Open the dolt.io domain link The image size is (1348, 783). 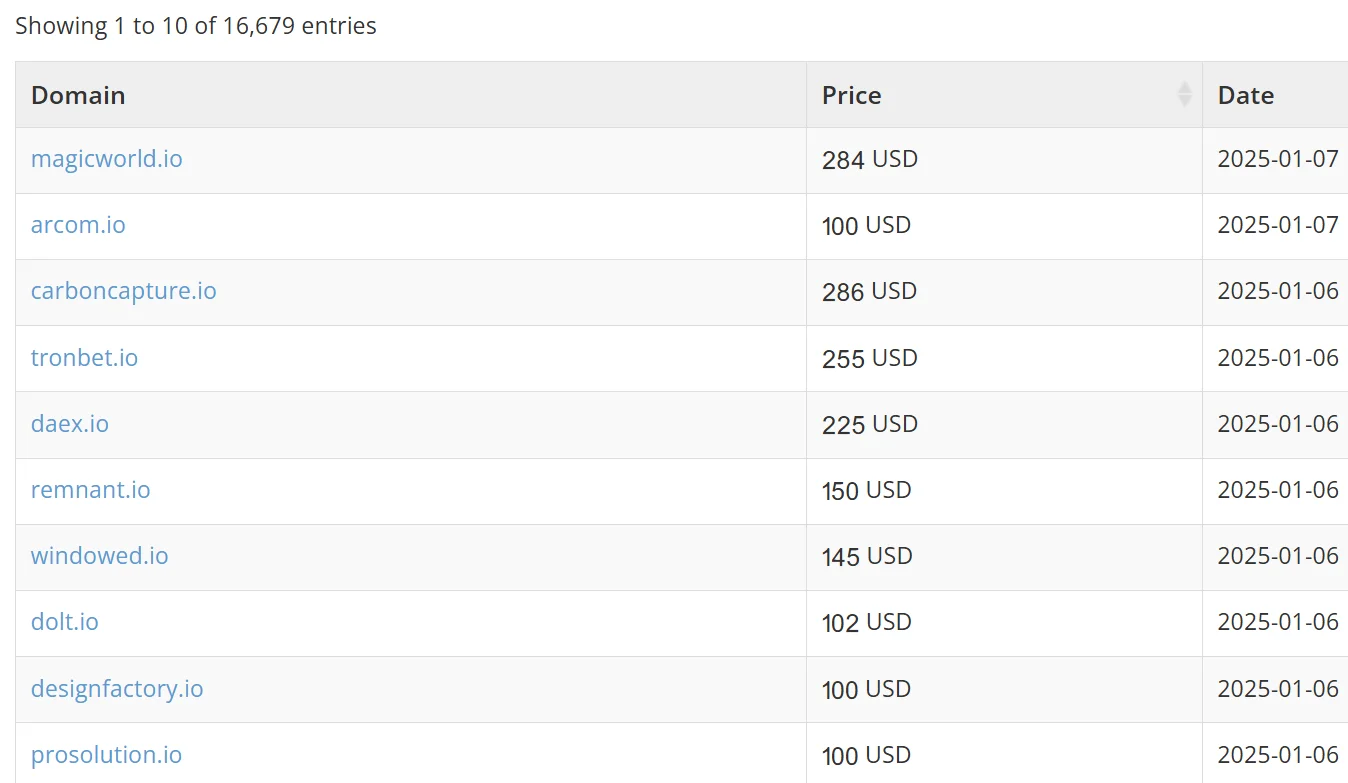(x=65, y=621)
